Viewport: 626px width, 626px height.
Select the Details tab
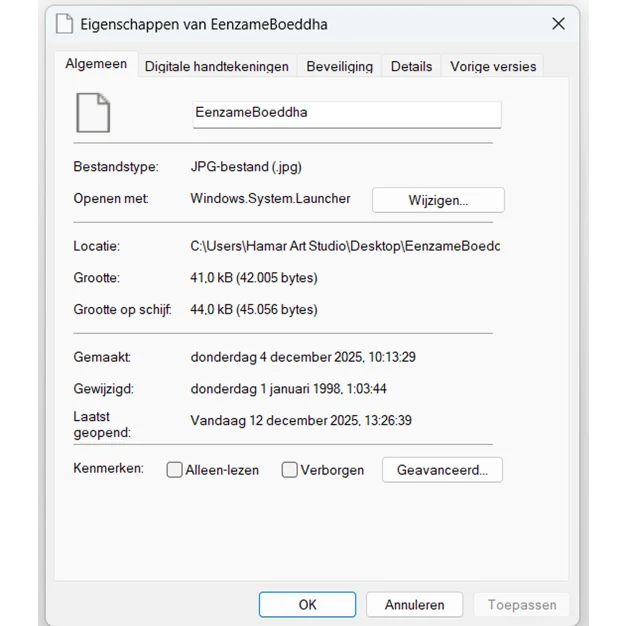tap(411, 66)
